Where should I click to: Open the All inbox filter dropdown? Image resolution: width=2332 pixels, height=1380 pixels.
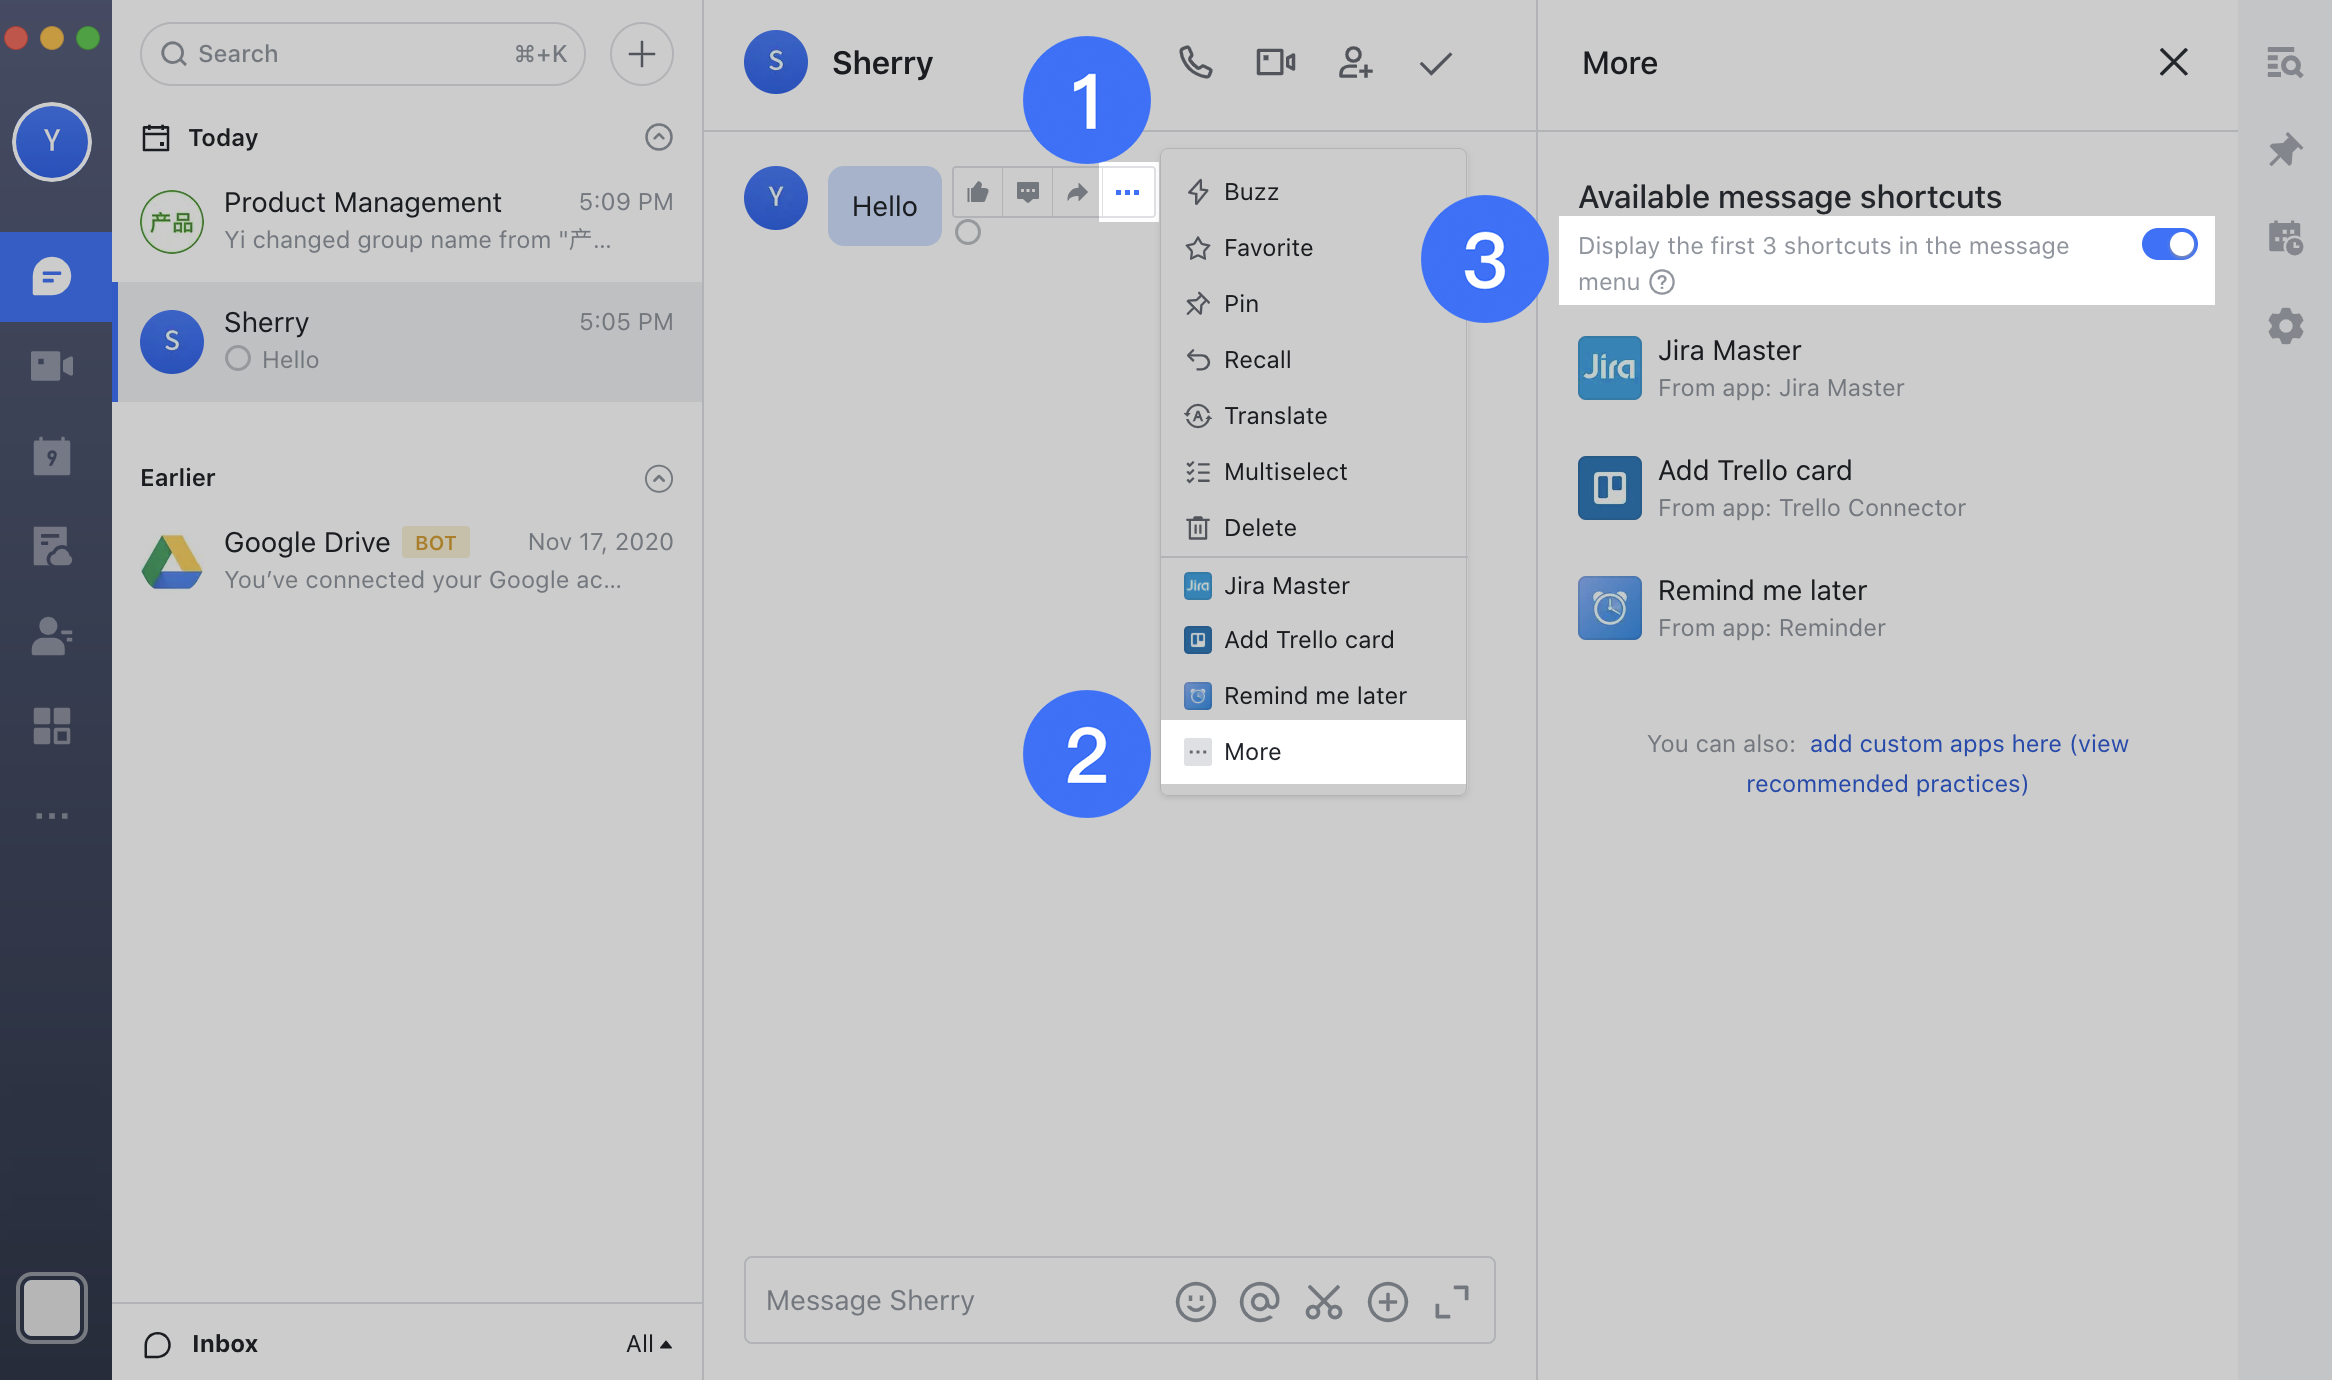click(648, 1344)
